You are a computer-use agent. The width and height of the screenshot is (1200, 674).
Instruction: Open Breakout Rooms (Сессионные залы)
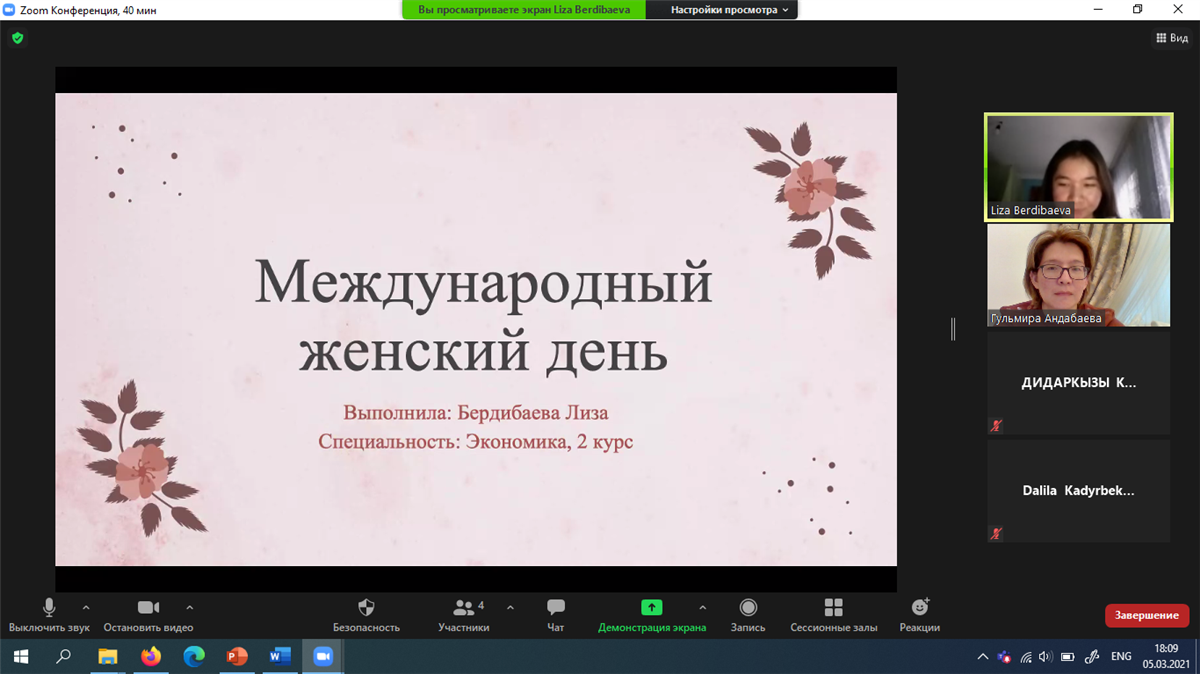[x=833, y=608]
